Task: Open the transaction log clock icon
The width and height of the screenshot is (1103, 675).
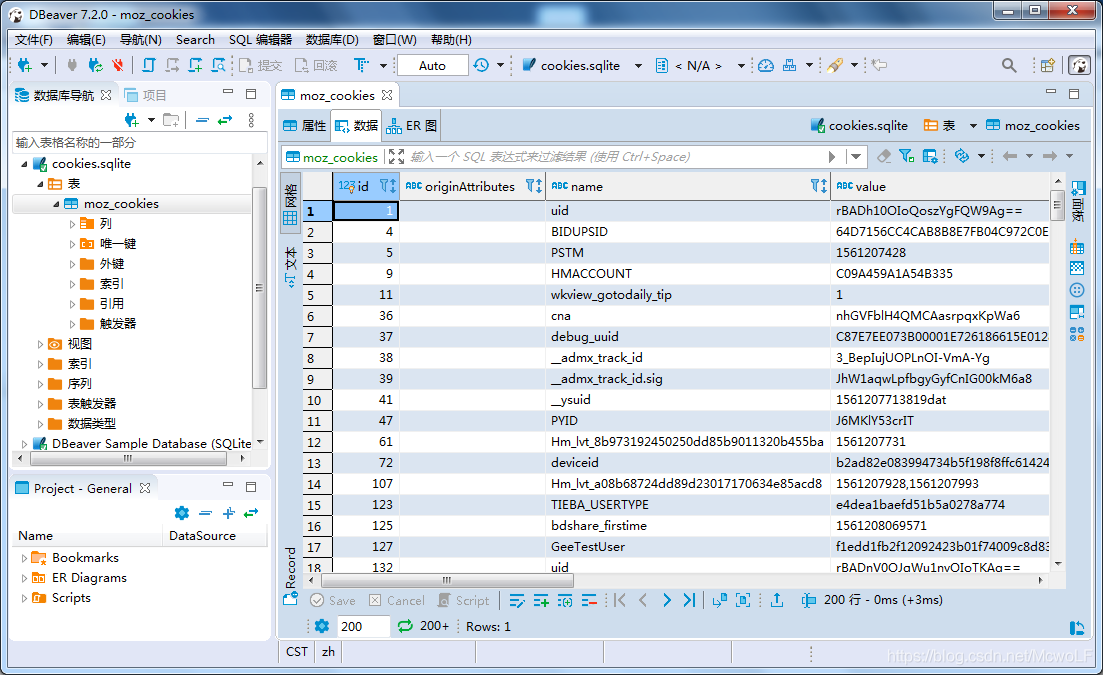Action: click(481, 65)
